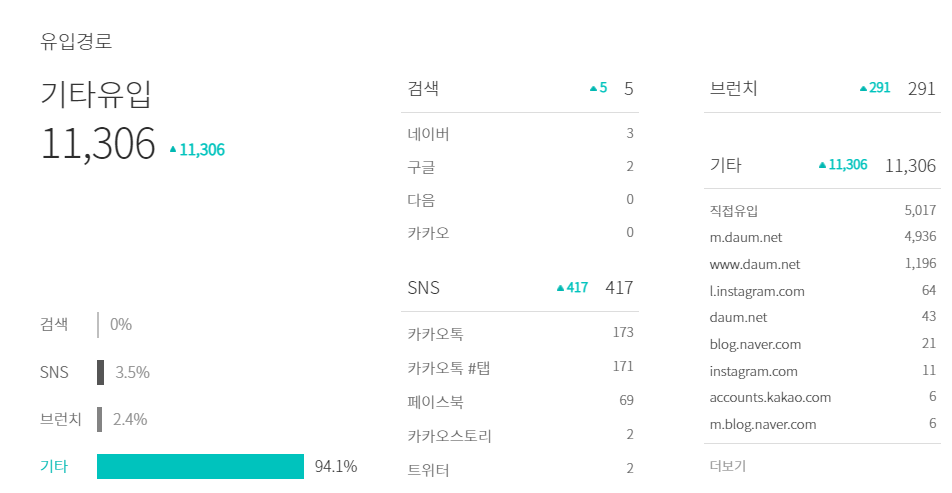Select the 브런치 row showing 2.4%
The height and width of the screenshot is (493, 952).
94,420
